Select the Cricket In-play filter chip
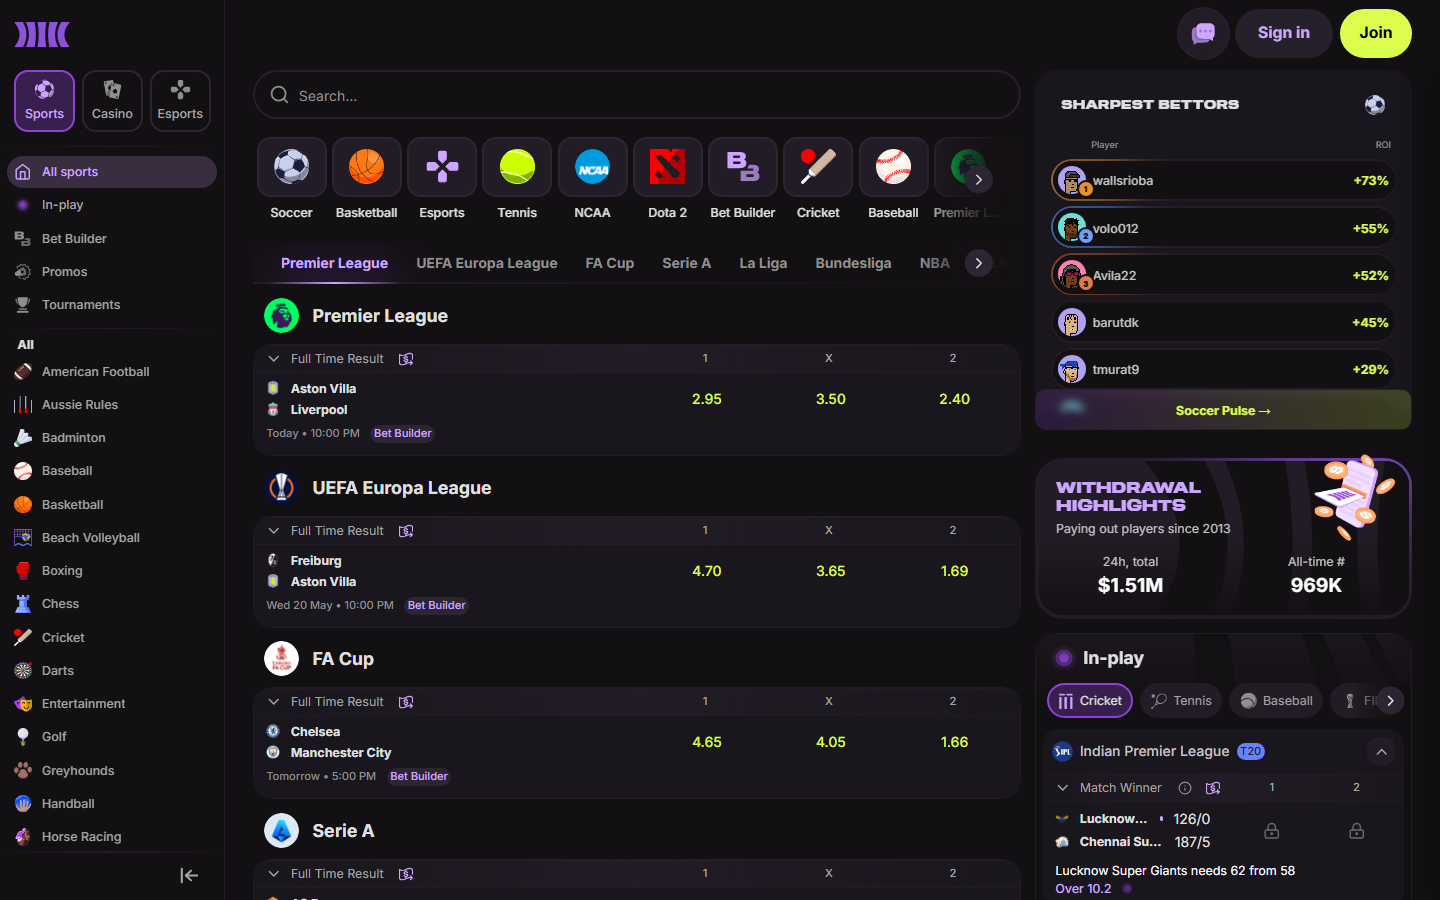This screenshot has width=1440, height=900. [1090, 701]
